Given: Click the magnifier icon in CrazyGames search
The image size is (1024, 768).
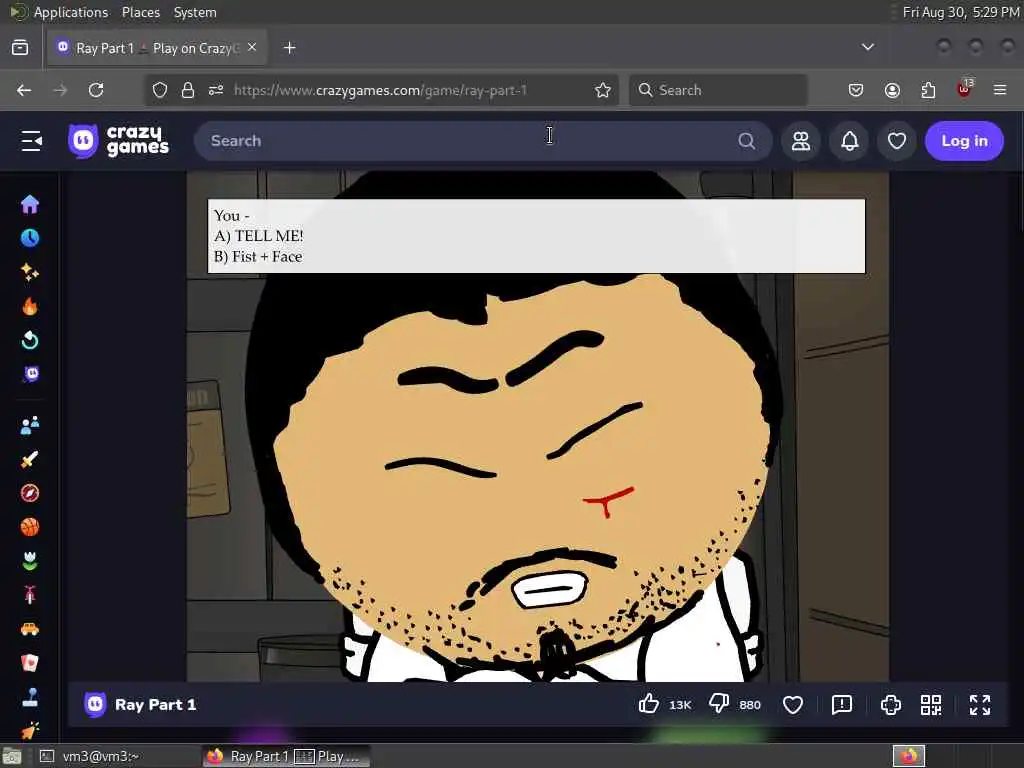Looking at the screenshot, I should (746, 141).
